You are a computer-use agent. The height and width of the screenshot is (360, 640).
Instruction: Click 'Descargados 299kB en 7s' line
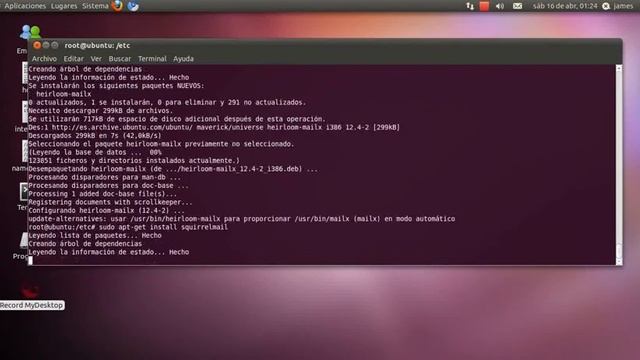click(94, 136)
